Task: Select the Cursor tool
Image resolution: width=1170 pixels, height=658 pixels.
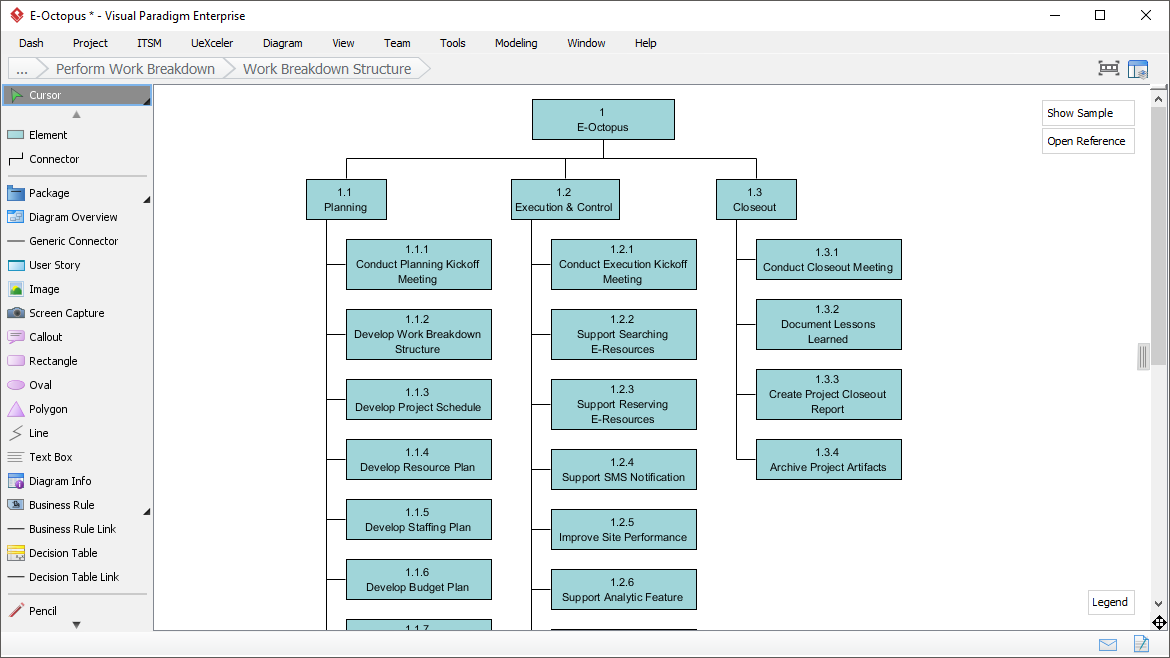Action: pos(77,95)
